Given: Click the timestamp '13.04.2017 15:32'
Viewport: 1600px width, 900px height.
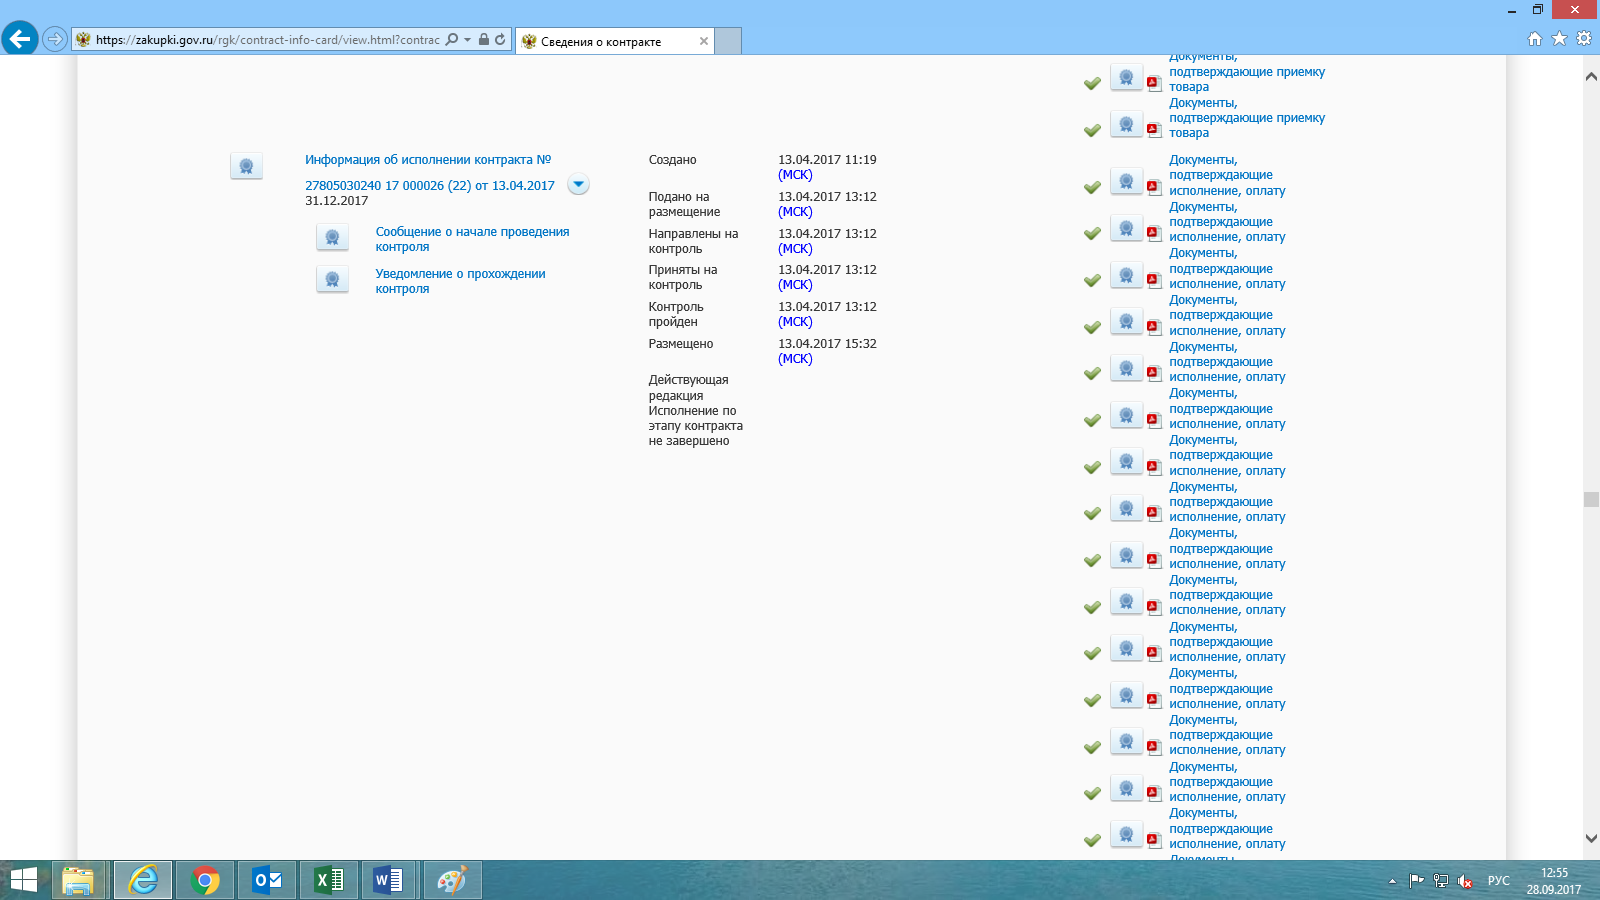Looking at the screenshot, I should [827, 344].
